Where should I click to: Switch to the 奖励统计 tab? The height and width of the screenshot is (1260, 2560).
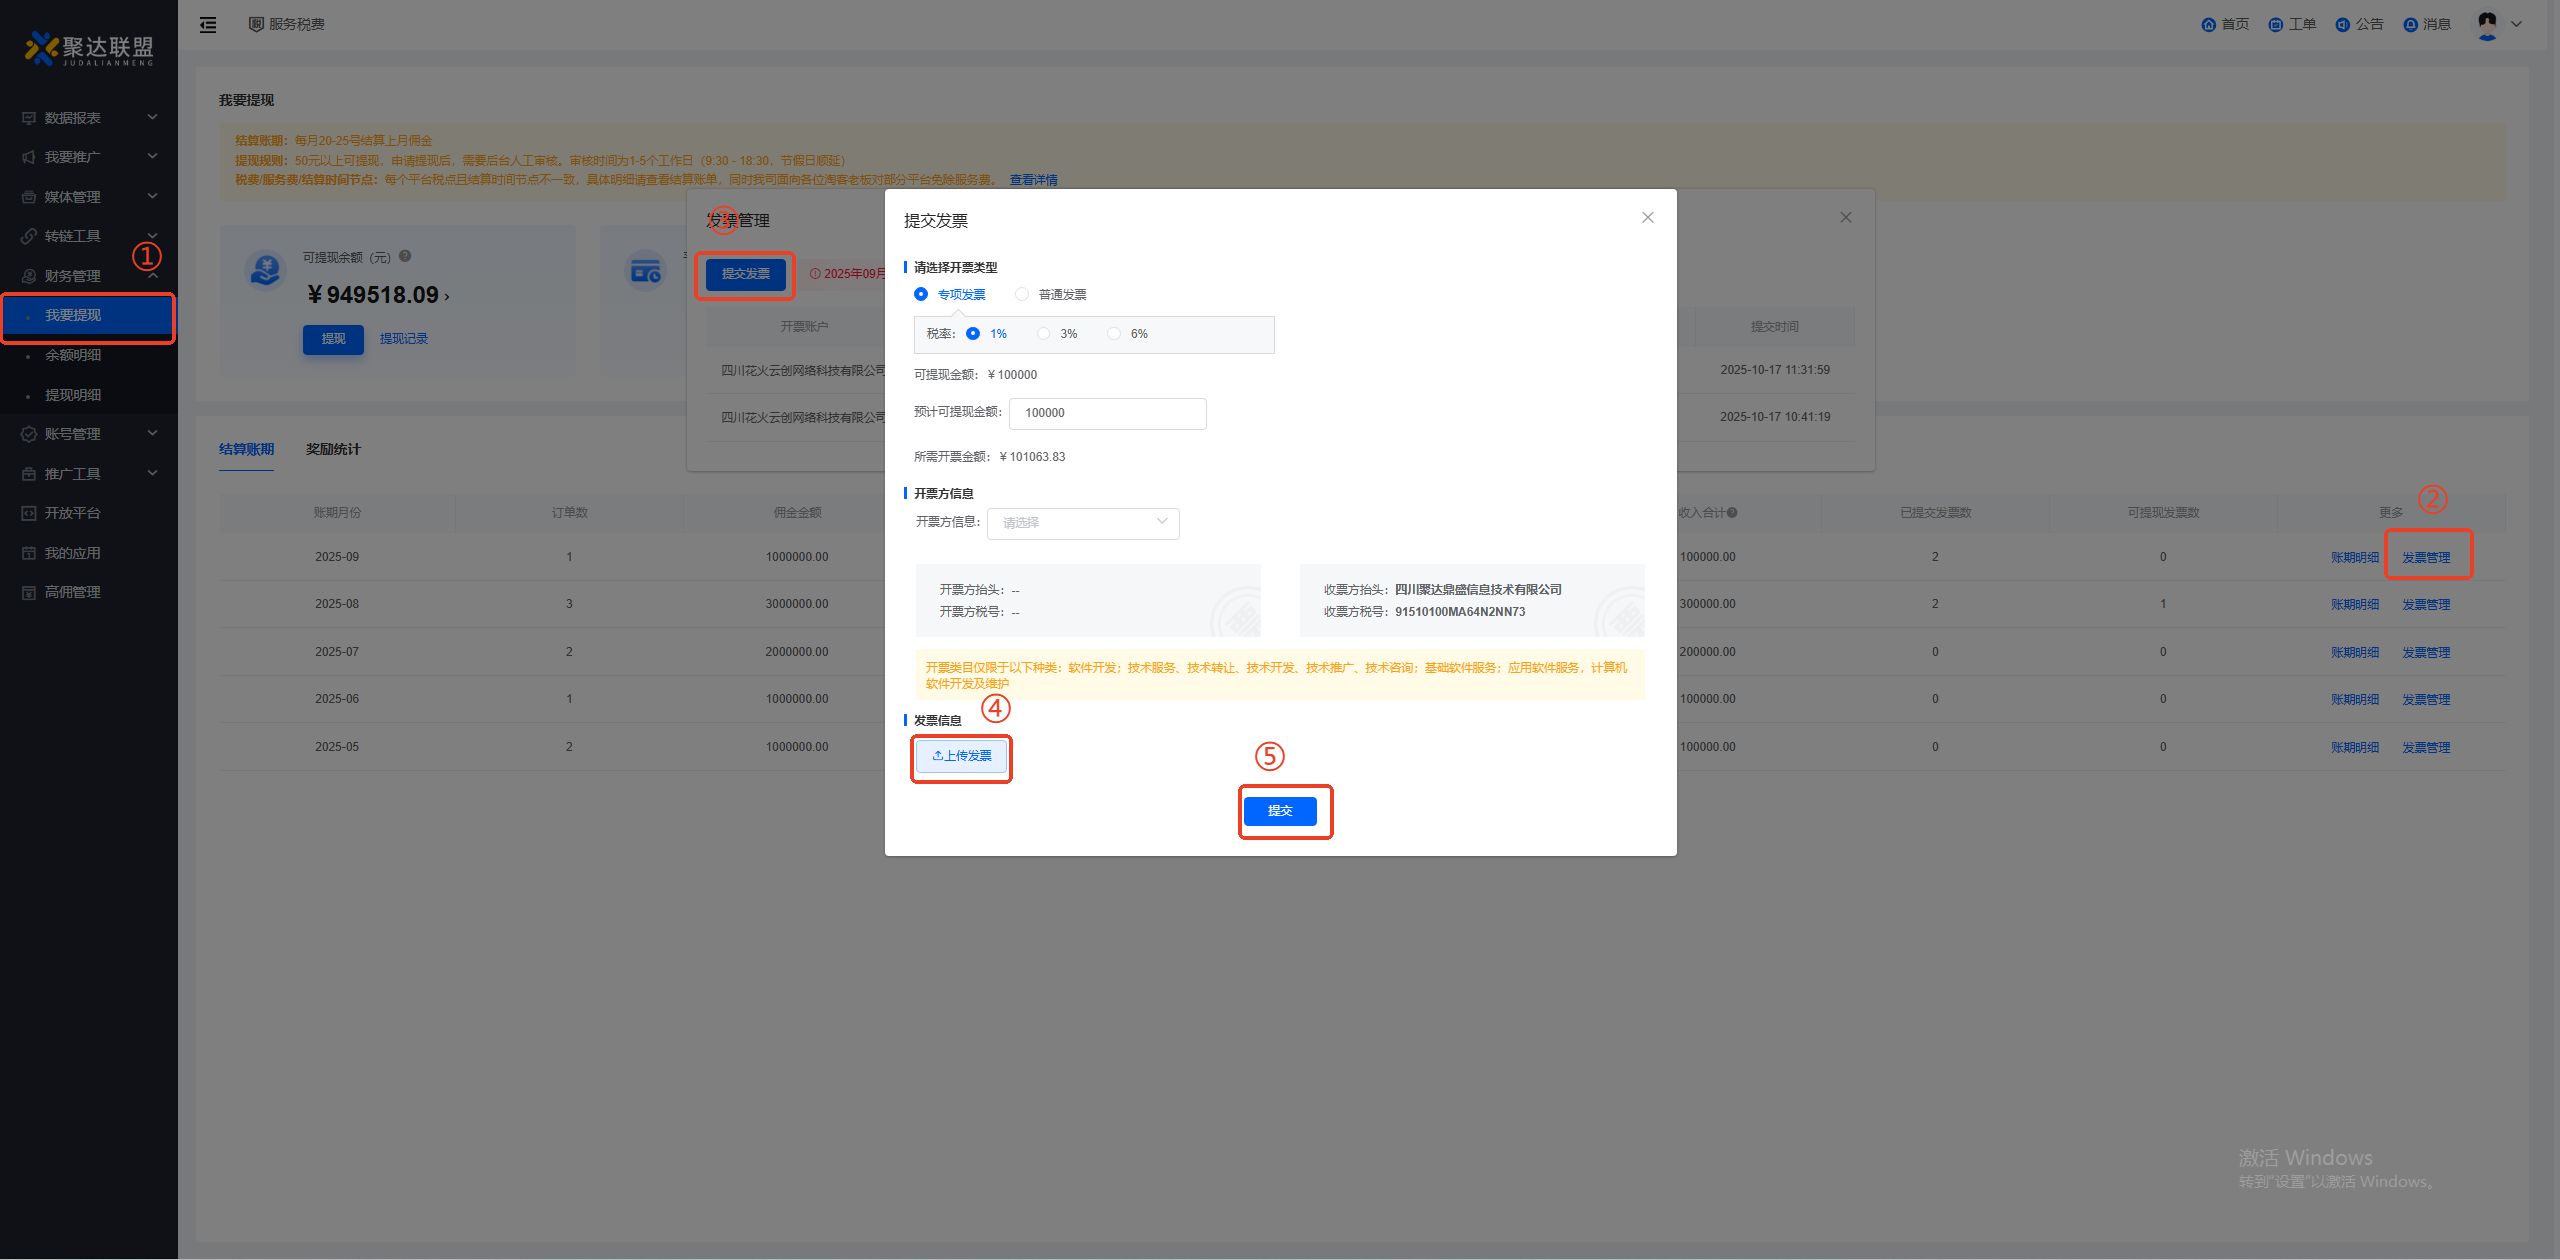point(333,449)
